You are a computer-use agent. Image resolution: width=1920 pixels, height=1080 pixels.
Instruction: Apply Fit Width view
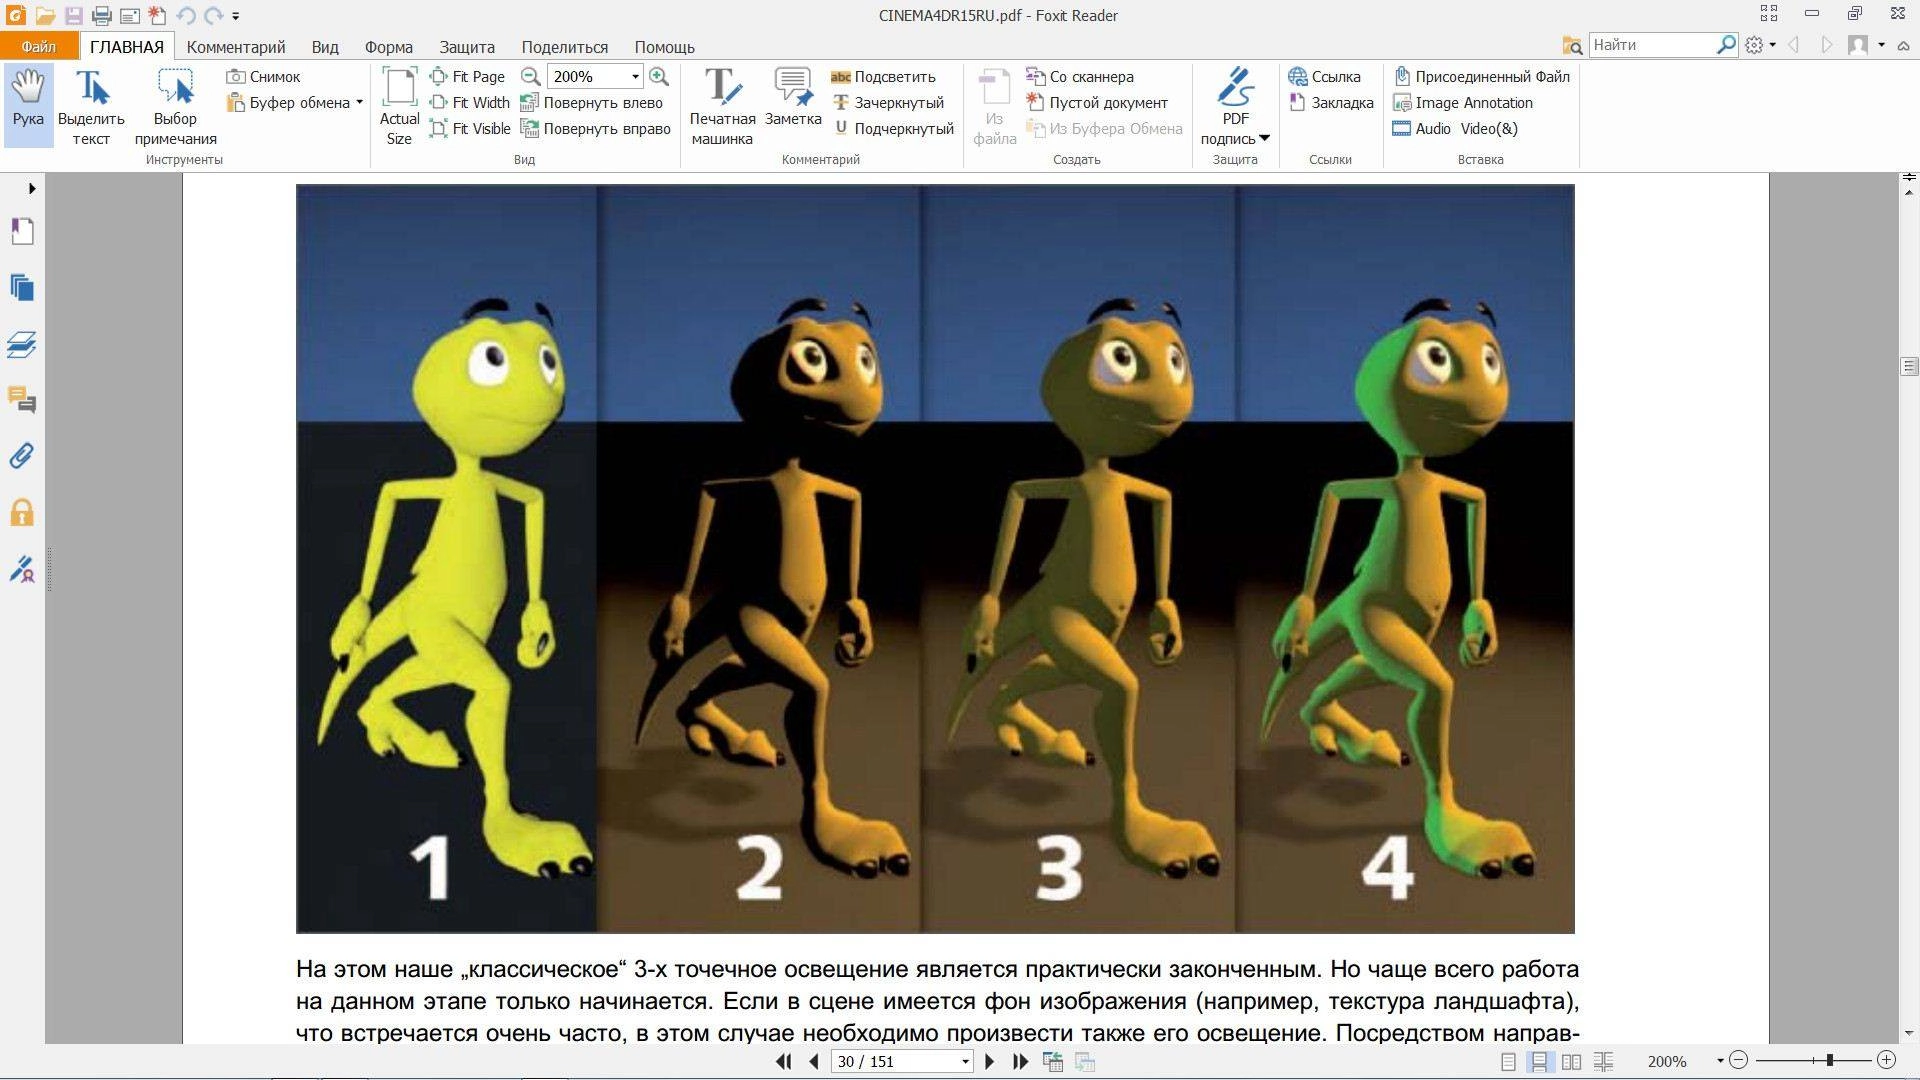click(x=469, y=102)
